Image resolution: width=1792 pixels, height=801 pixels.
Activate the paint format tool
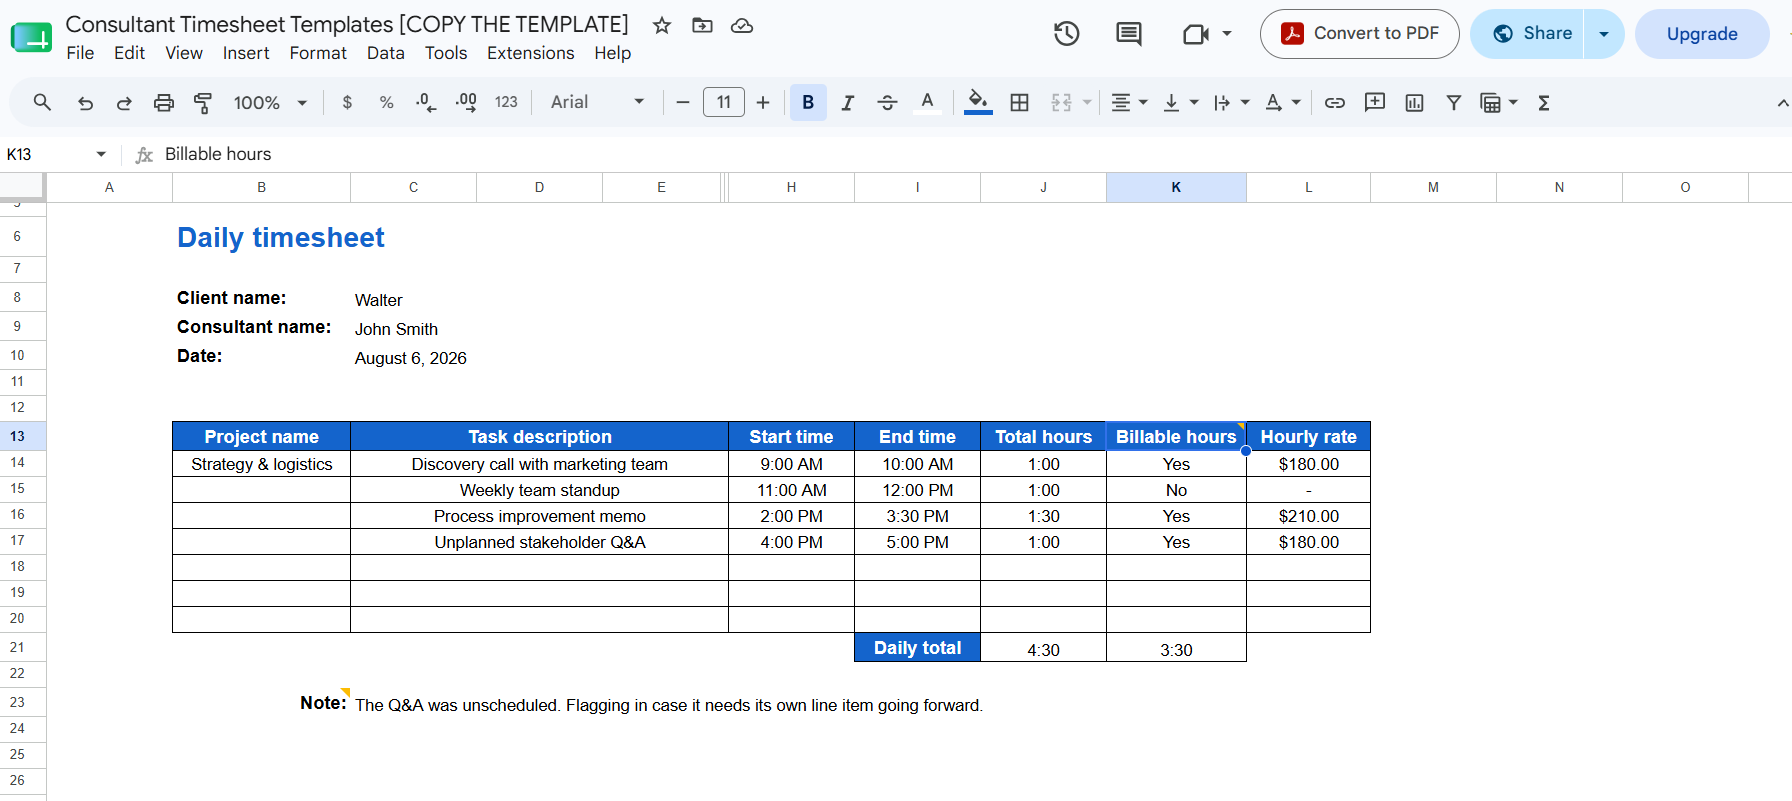tap(203, 103)
